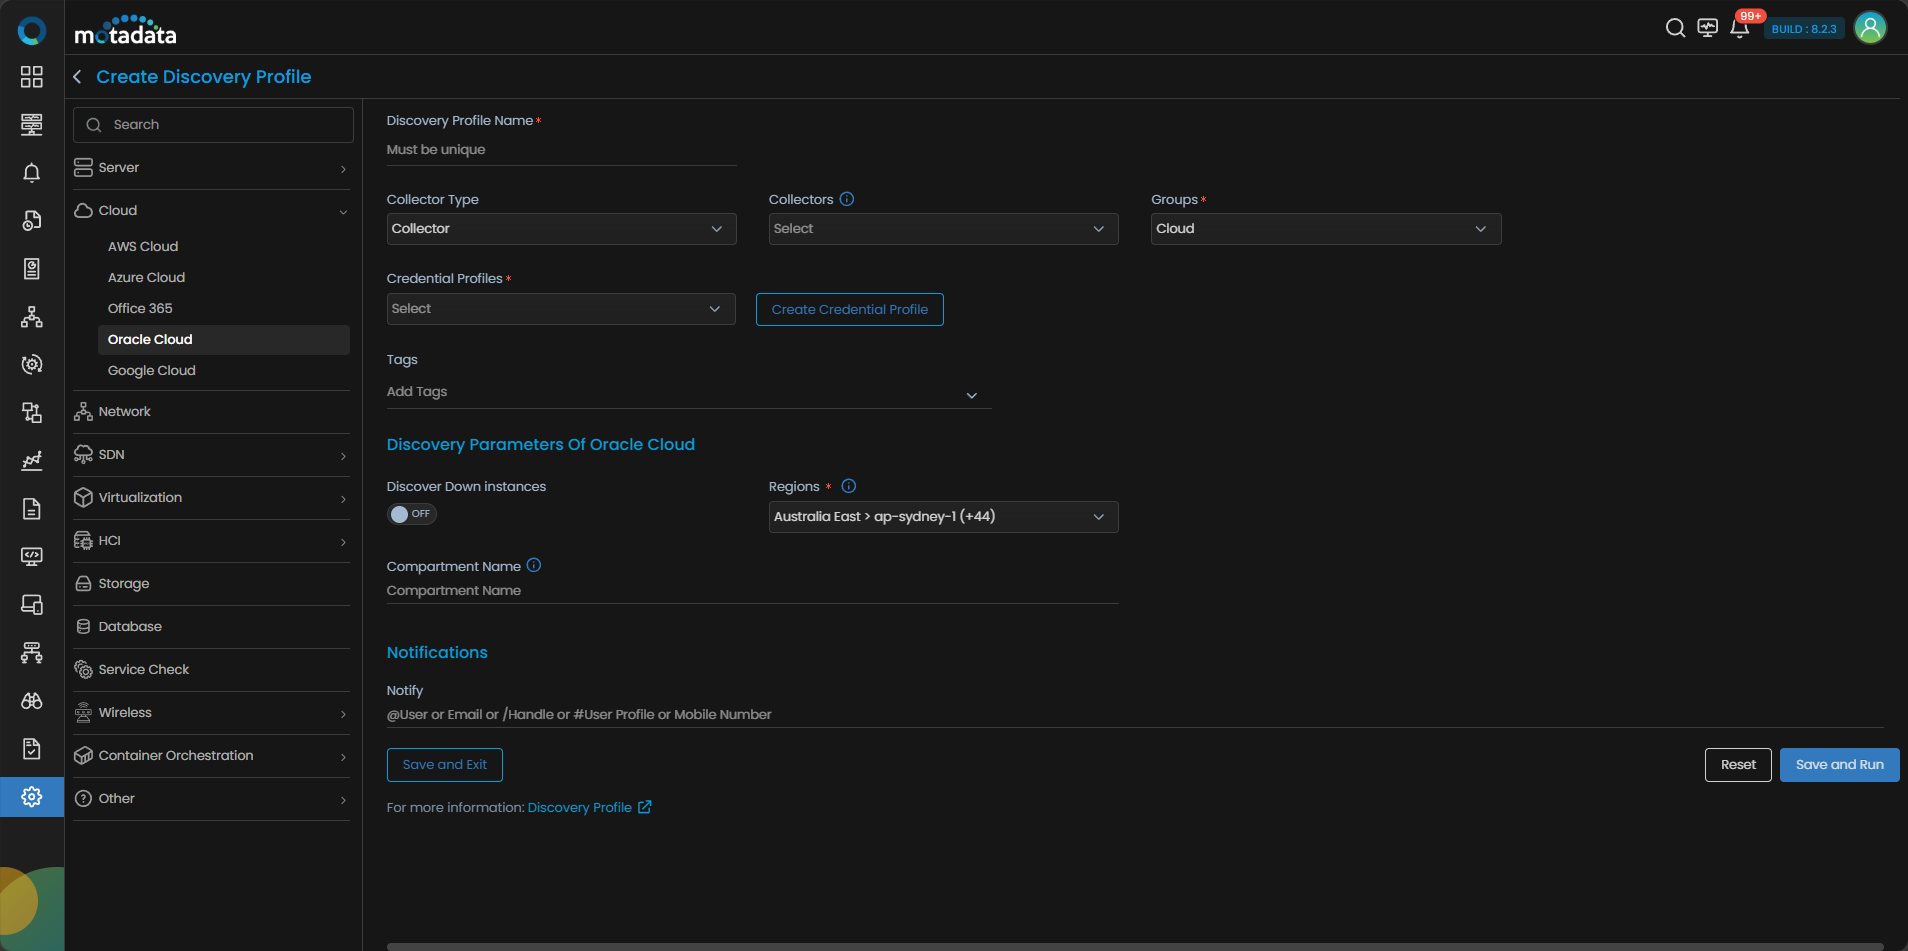Click the Save and Run button
The image size is (1908, 951).
pos(1840,765)
